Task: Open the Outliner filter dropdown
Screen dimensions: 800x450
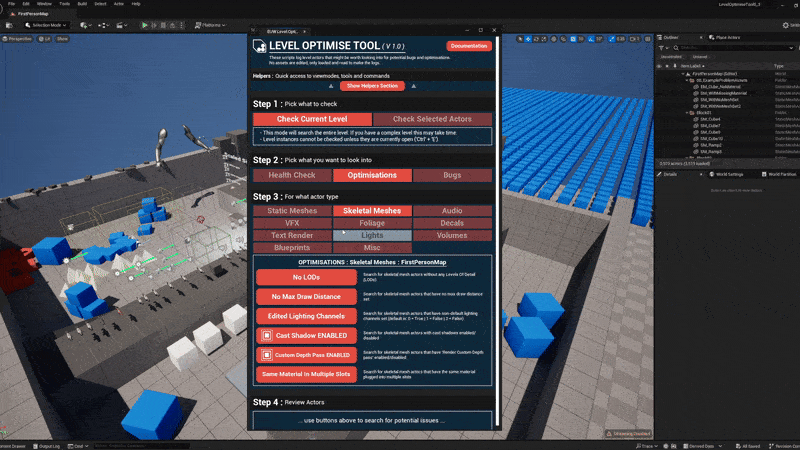Action: click(664, 48)
